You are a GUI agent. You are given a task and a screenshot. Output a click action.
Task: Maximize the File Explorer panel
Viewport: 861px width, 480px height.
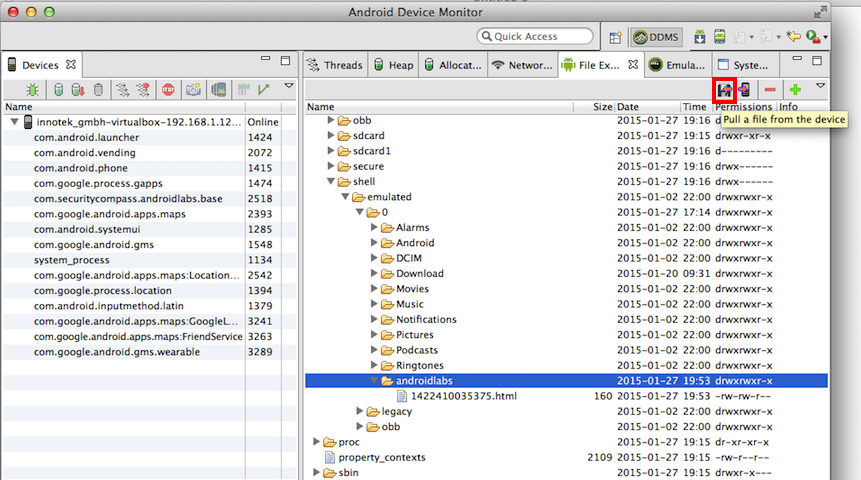817,60
